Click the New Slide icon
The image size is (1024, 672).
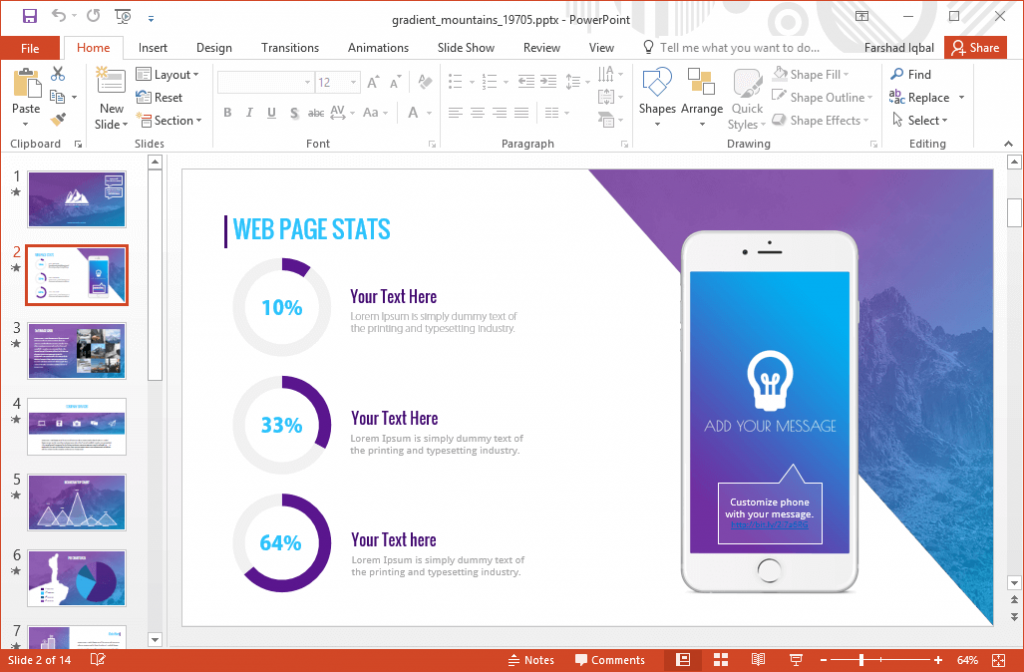(x=110, y=90)
